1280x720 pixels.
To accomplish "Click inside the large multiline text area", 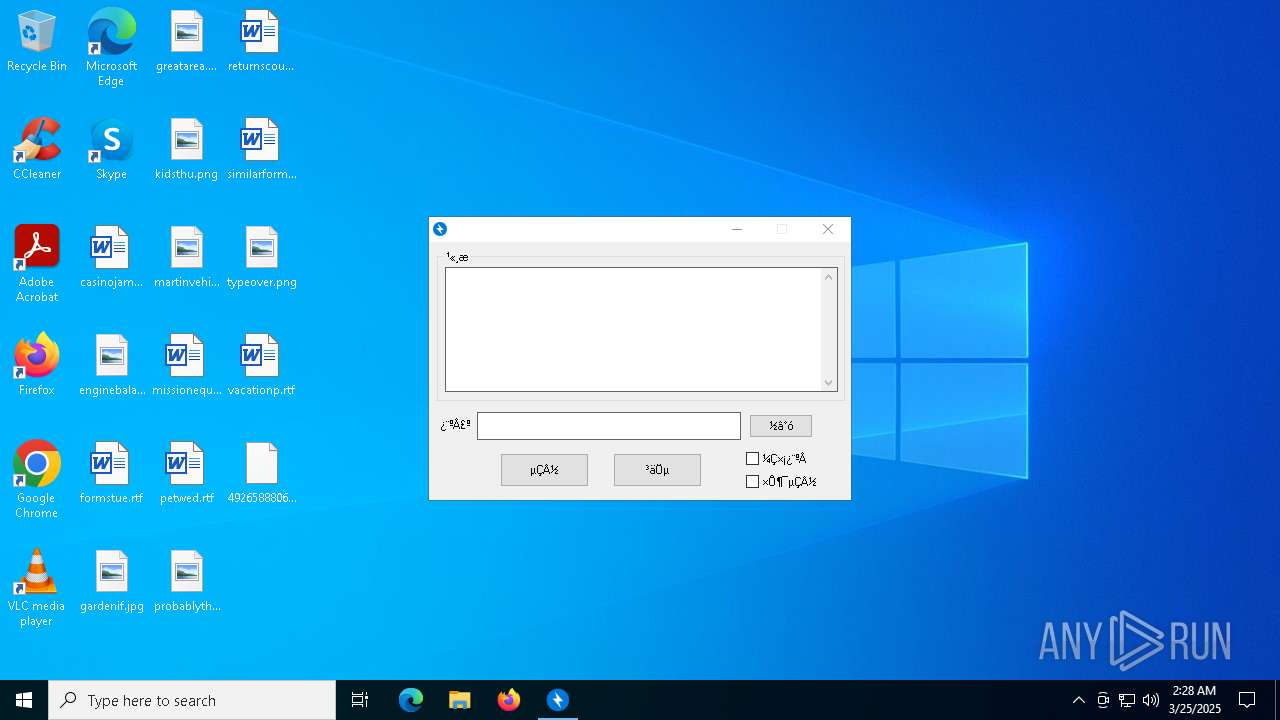I will pyautogui.click(x=633, y=329).
